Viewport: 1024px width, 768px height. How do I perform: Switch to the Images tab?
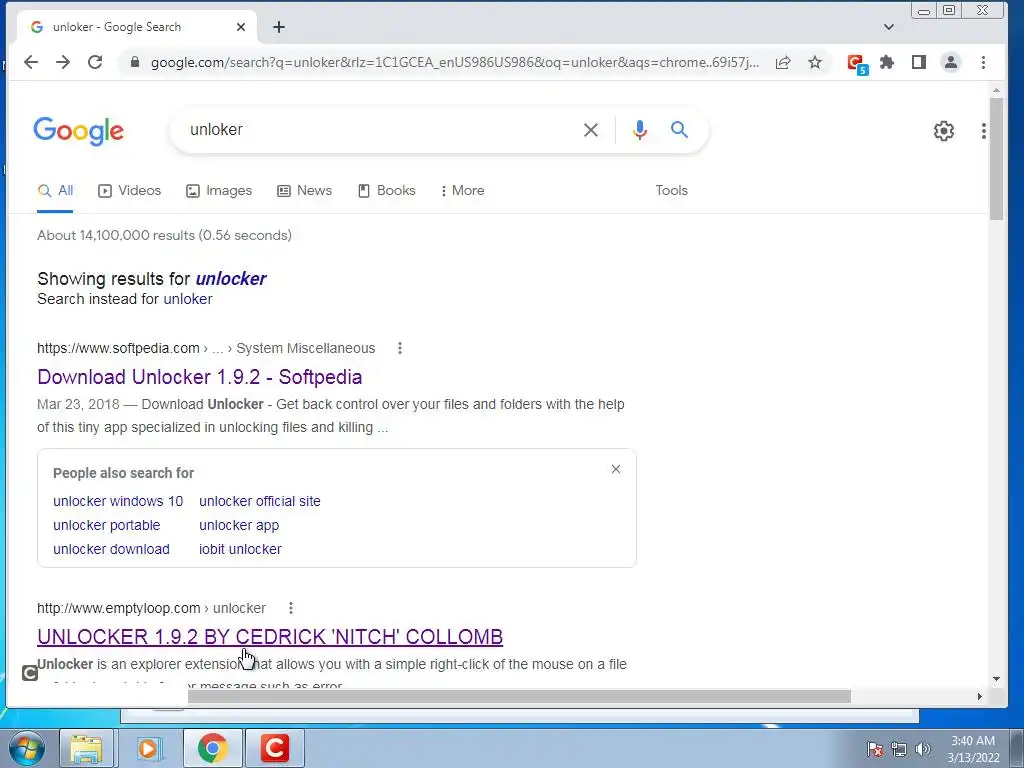[219, 191]
